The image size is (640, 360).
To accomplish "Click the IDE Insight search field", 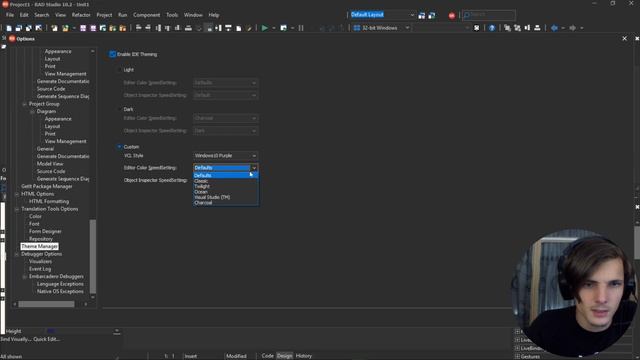I will point(489,15).
